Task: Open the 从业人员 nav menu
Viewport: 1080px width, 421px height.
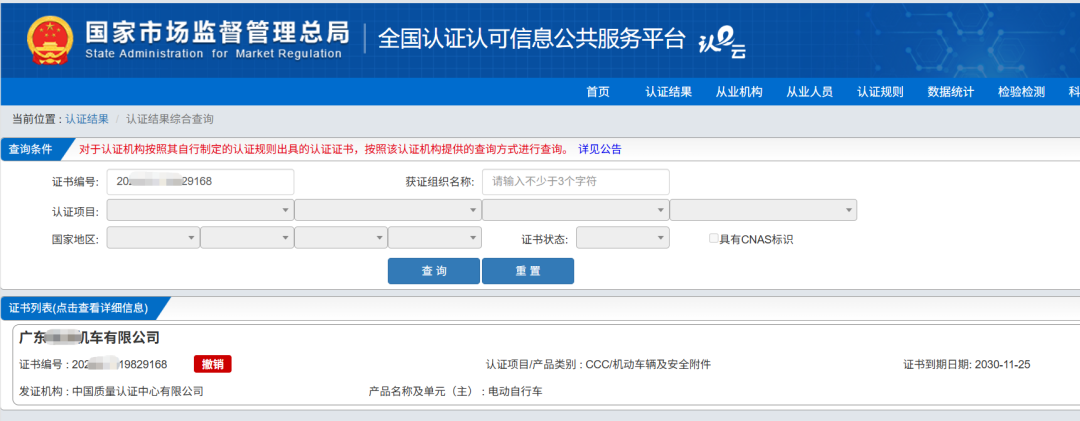Action: click(x=809, y=92)
